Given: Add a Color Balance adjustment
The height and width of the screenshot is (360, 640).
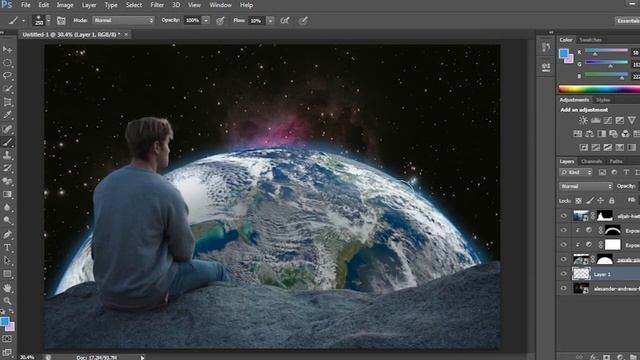Looking at the screenshot, I should [x=589, y=133].
